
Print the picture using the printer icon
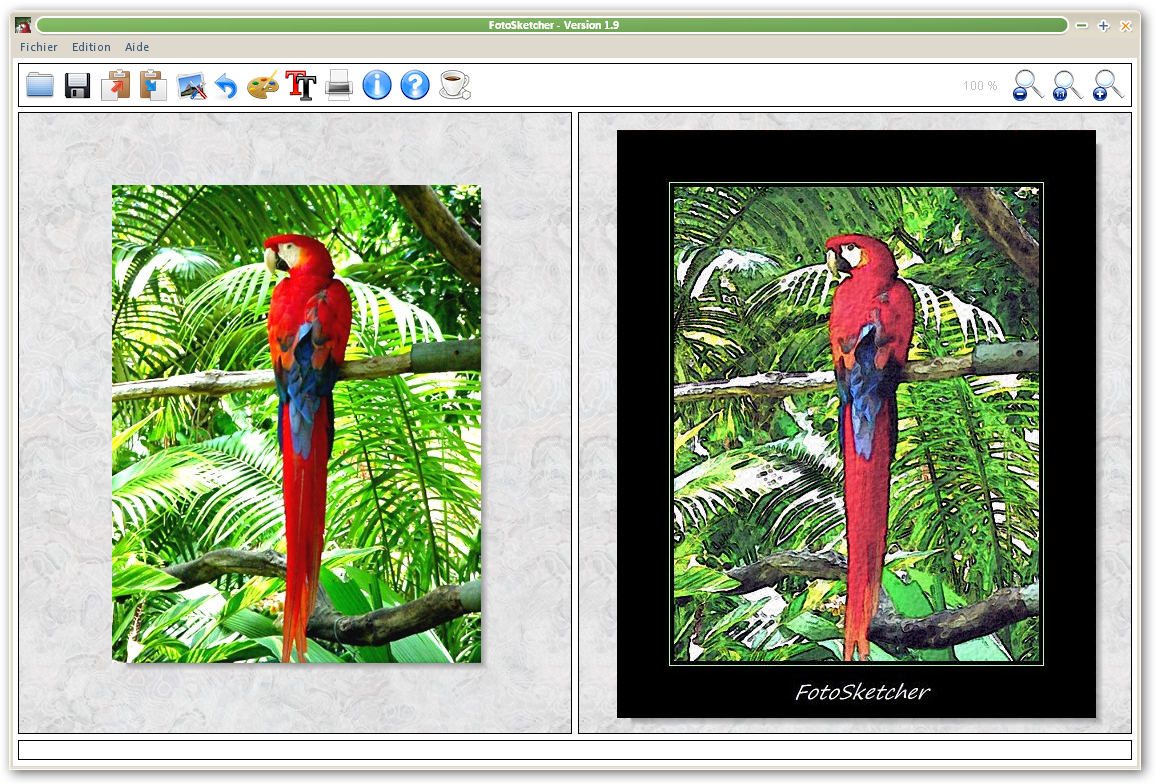tap(339, 86)
